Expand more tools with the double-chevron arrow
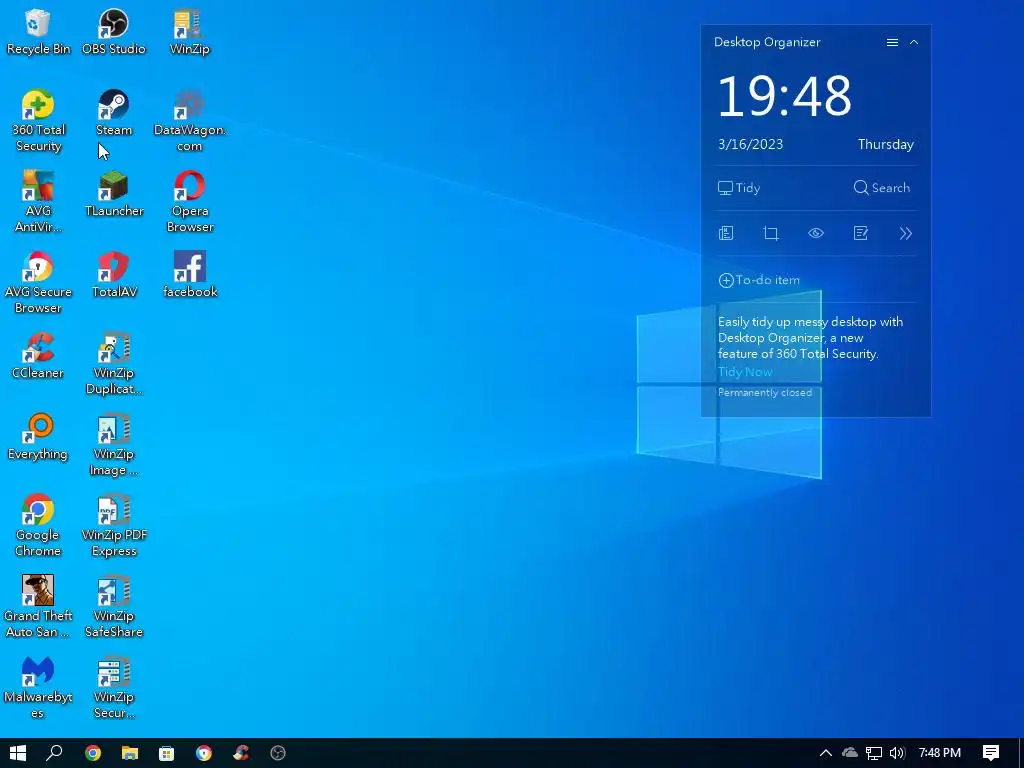The height and width of the screenshot is (768, 1024). [905, 233]
